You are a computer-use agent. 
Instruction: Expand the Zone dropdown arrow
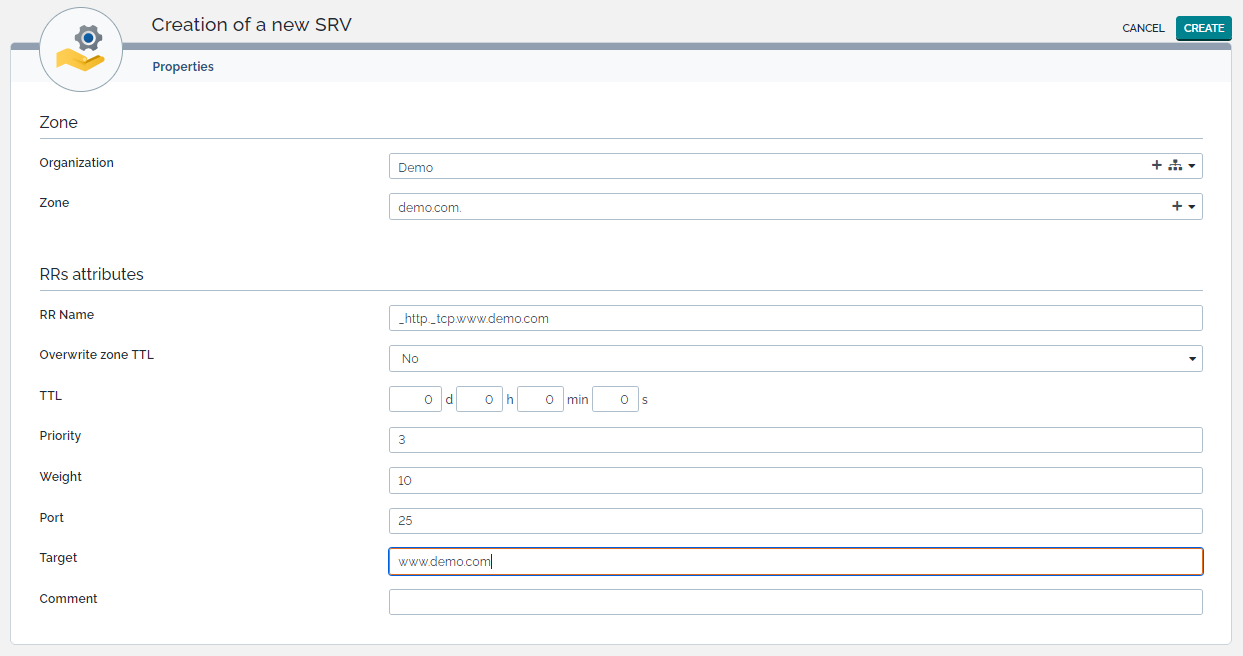[1192, 207]
